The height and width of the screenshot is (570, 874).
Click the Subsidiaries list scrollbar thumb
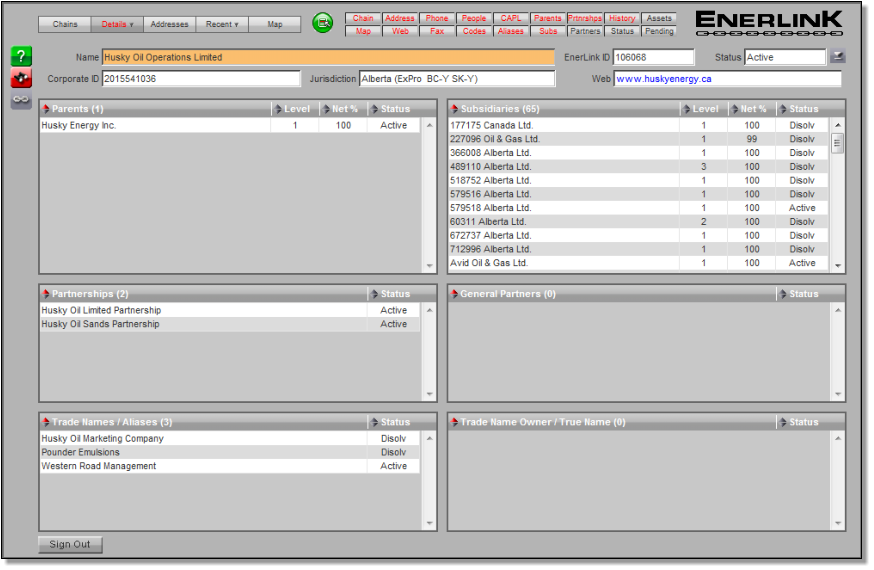click(837, 143)
